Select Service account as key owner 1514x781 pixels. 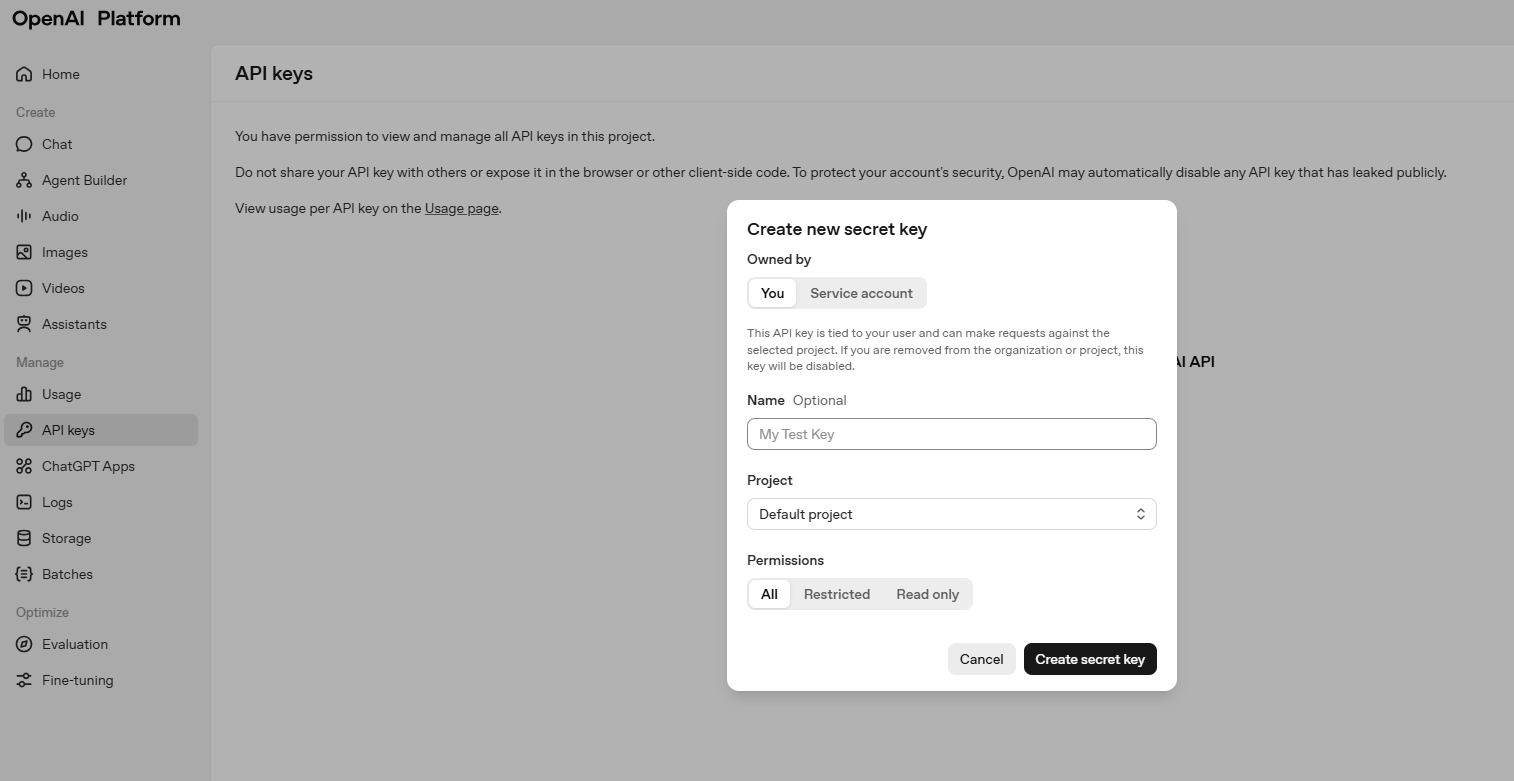tap(861, 293)
